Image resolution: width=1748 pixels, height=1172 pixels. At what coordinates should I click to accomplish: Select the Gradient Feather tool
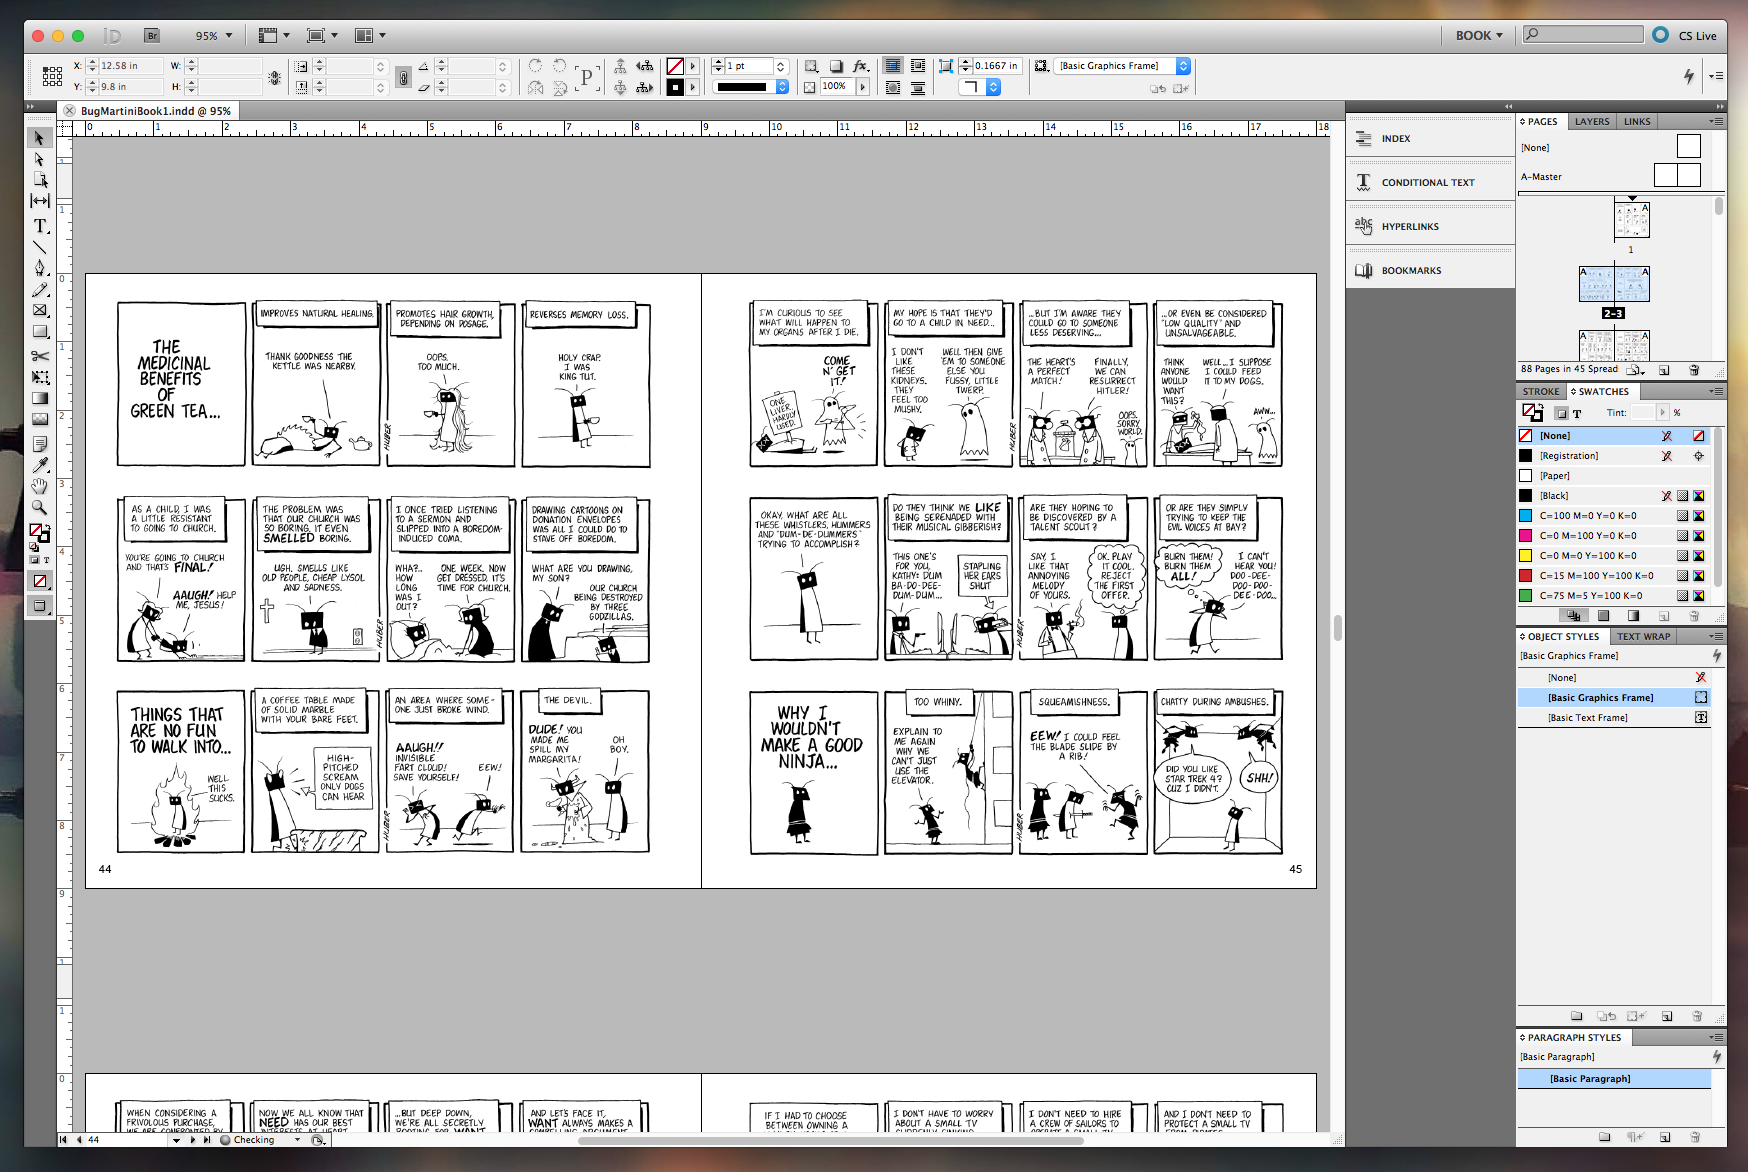click(39, 419)
